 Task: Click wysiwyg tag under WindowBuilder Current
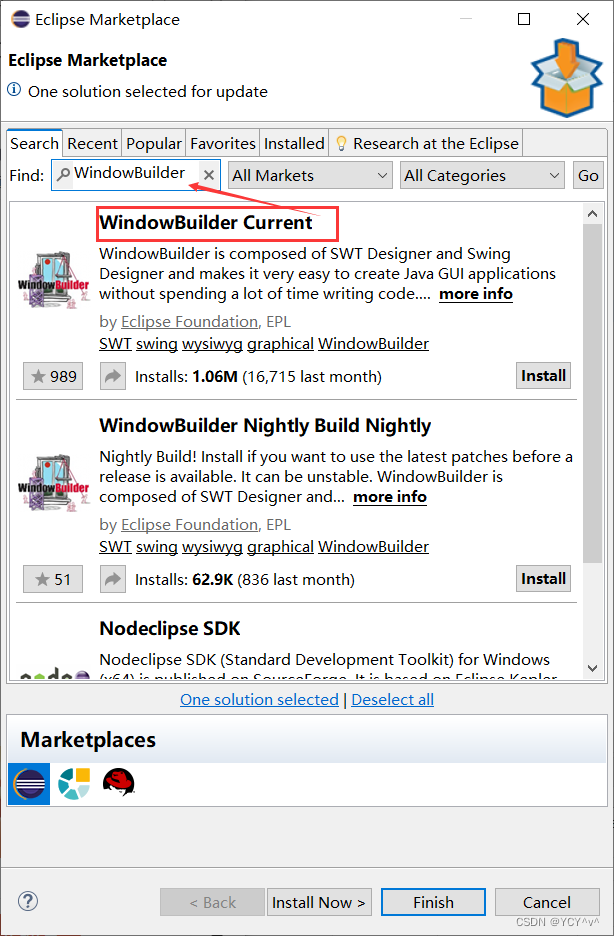tap(212, 344)
